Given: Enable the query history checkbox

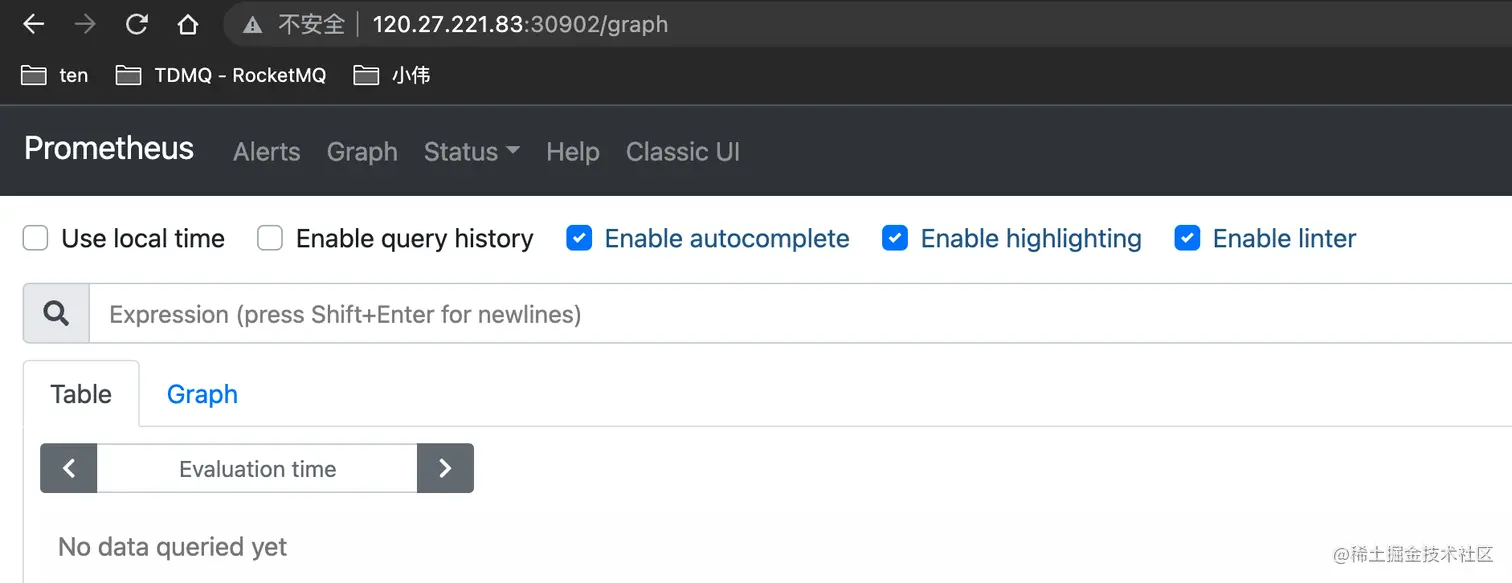Looking at the screenshot, I should point(270,238).
